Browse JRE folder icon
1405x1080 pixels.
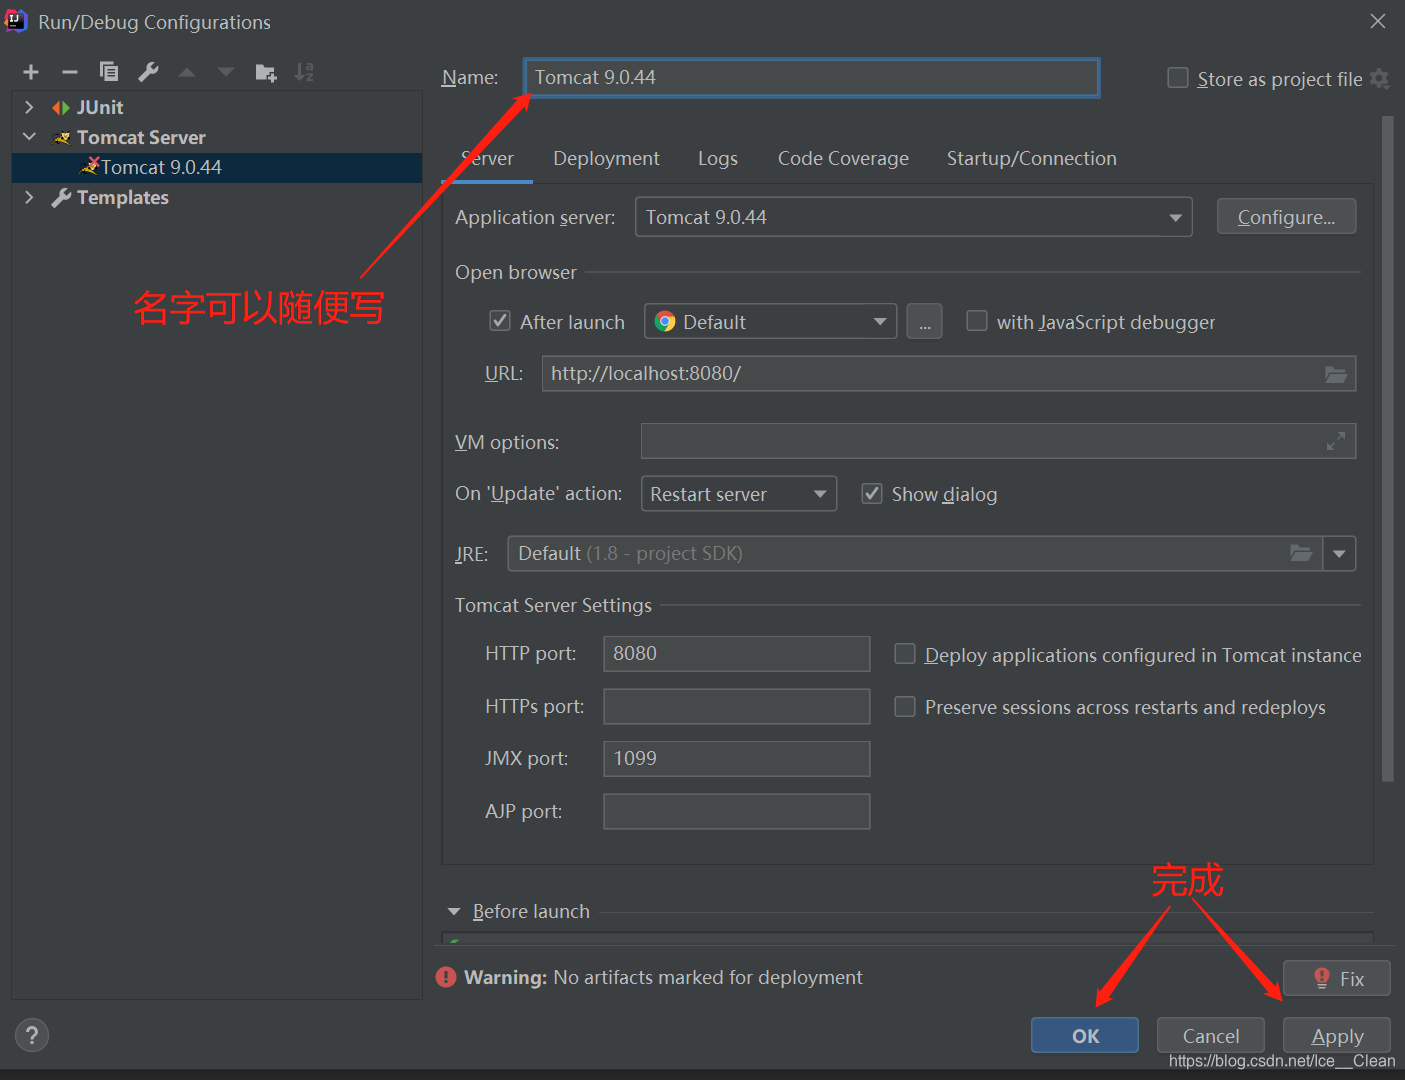click(x=1301, y=553)
